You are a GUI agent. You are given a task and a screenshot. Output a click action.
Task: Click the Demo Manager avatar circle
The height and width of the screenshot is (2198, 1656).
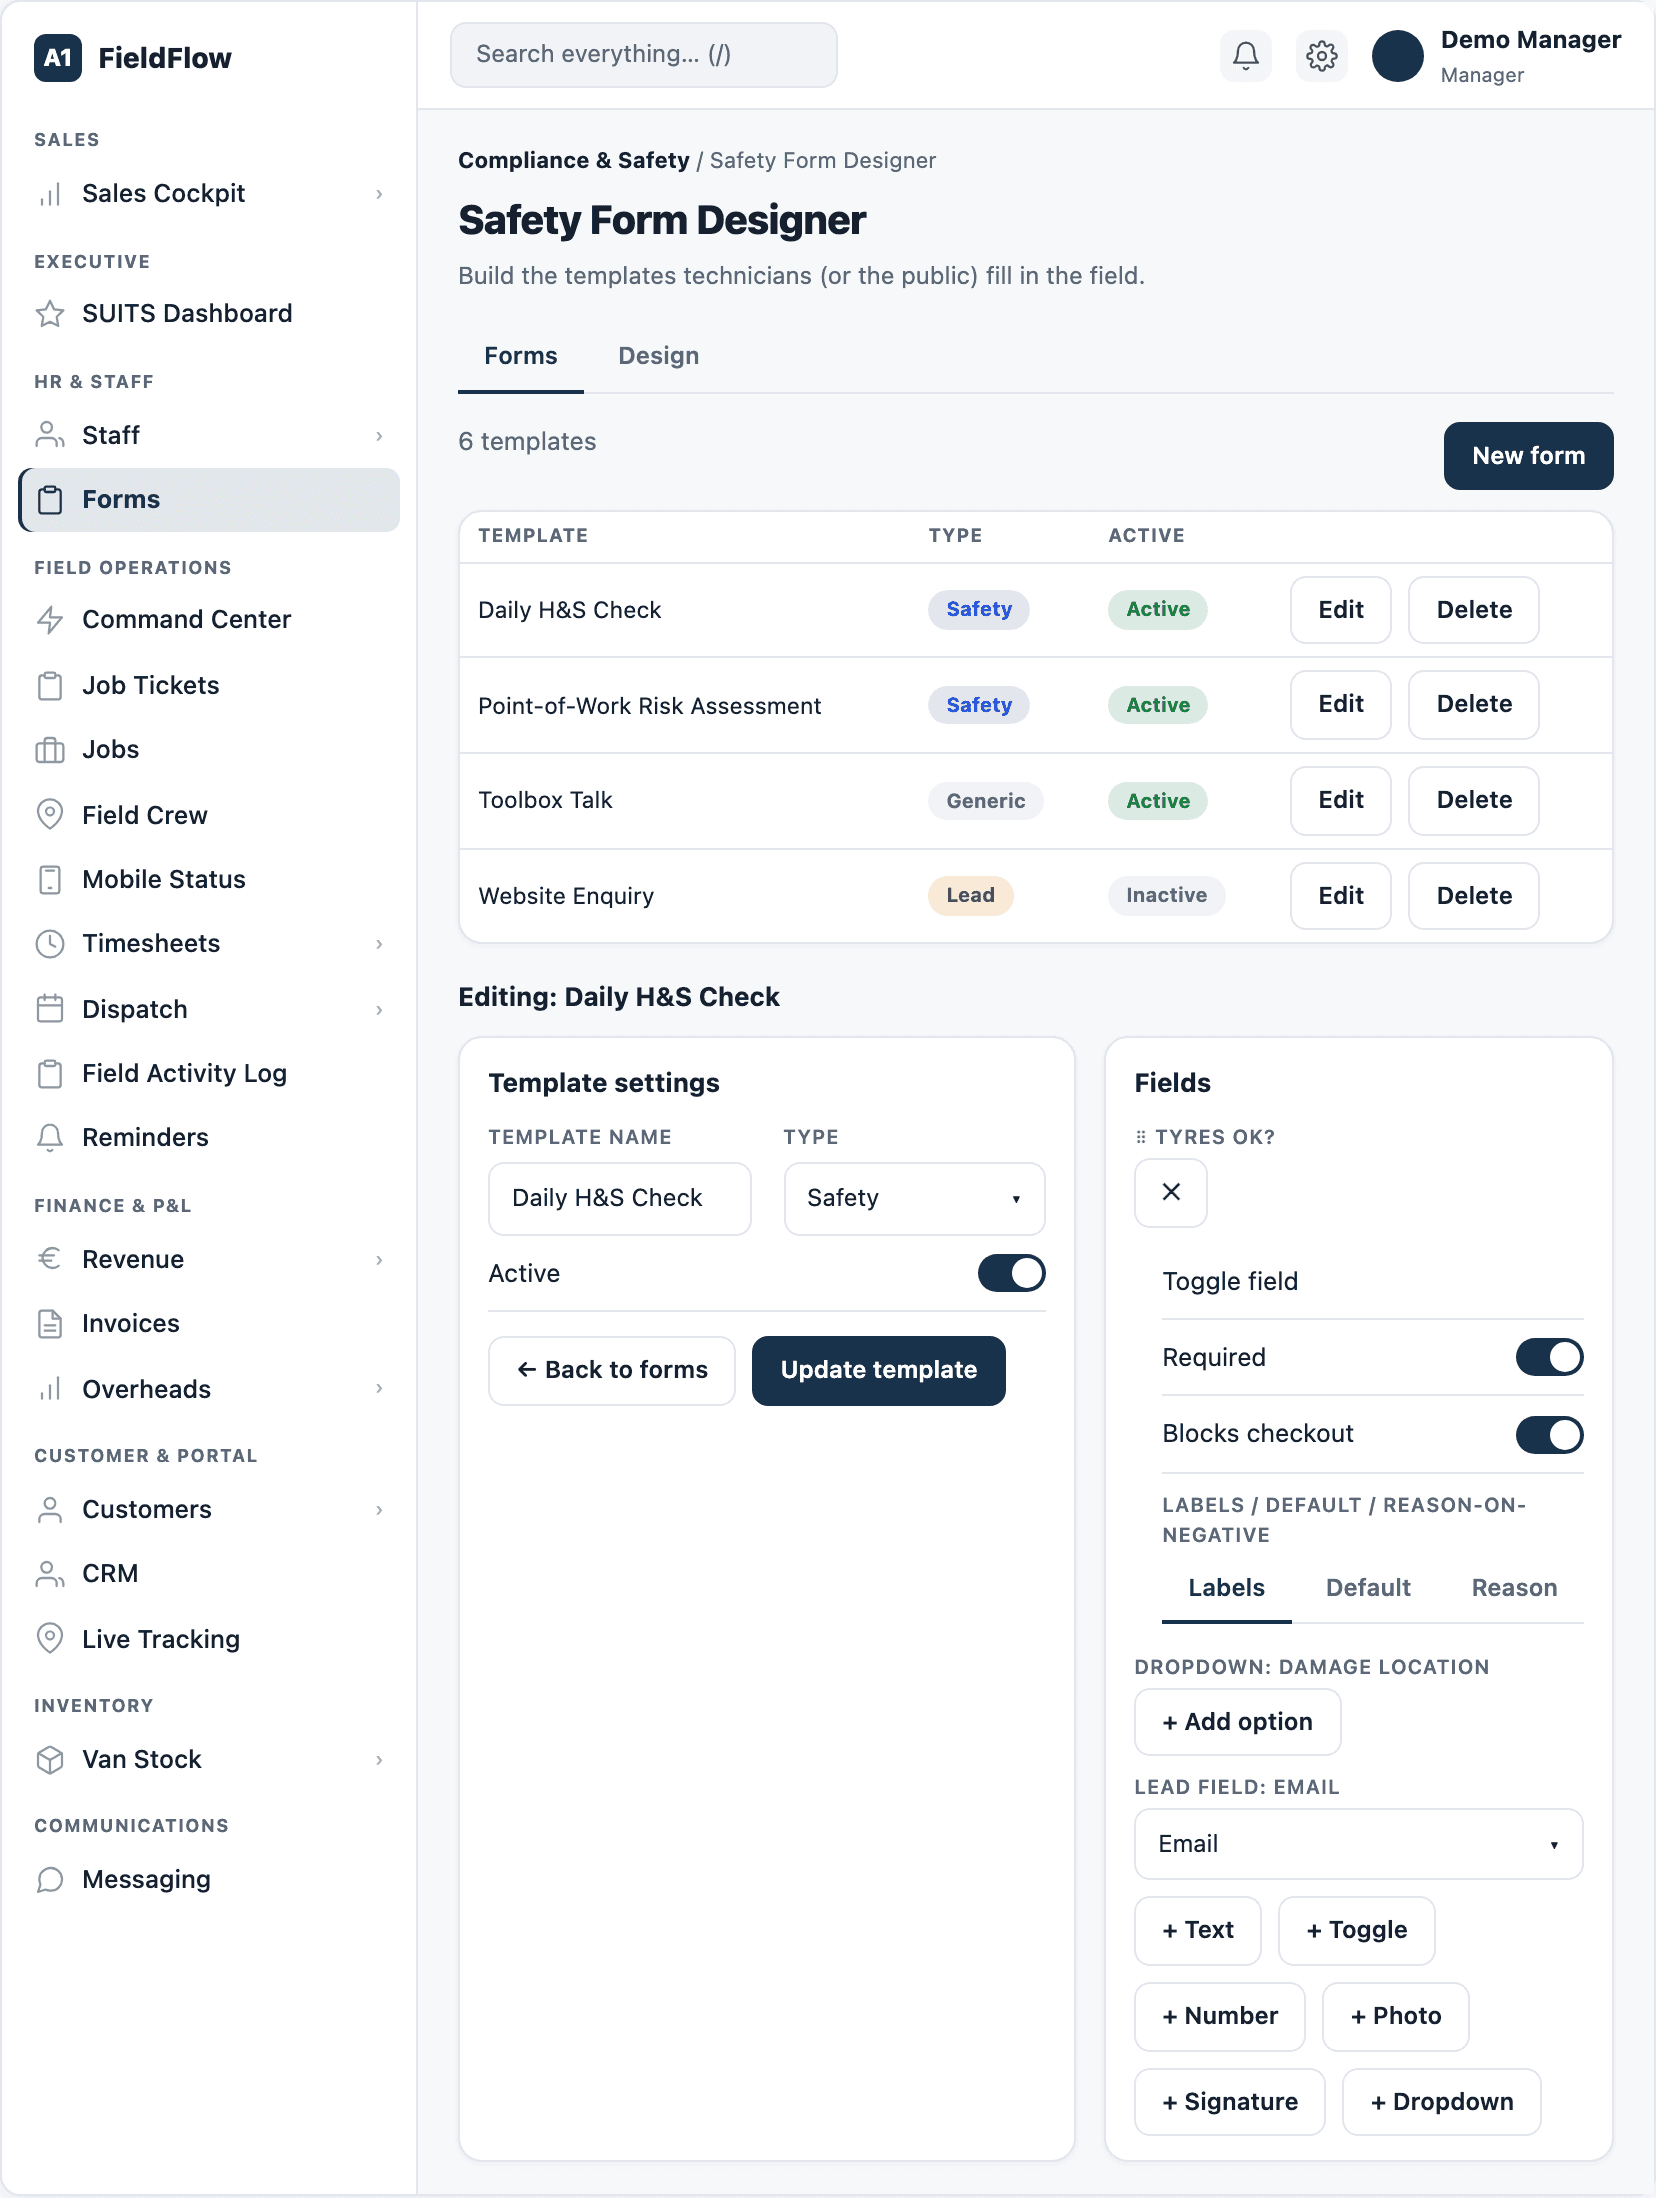click(1398, 56)
